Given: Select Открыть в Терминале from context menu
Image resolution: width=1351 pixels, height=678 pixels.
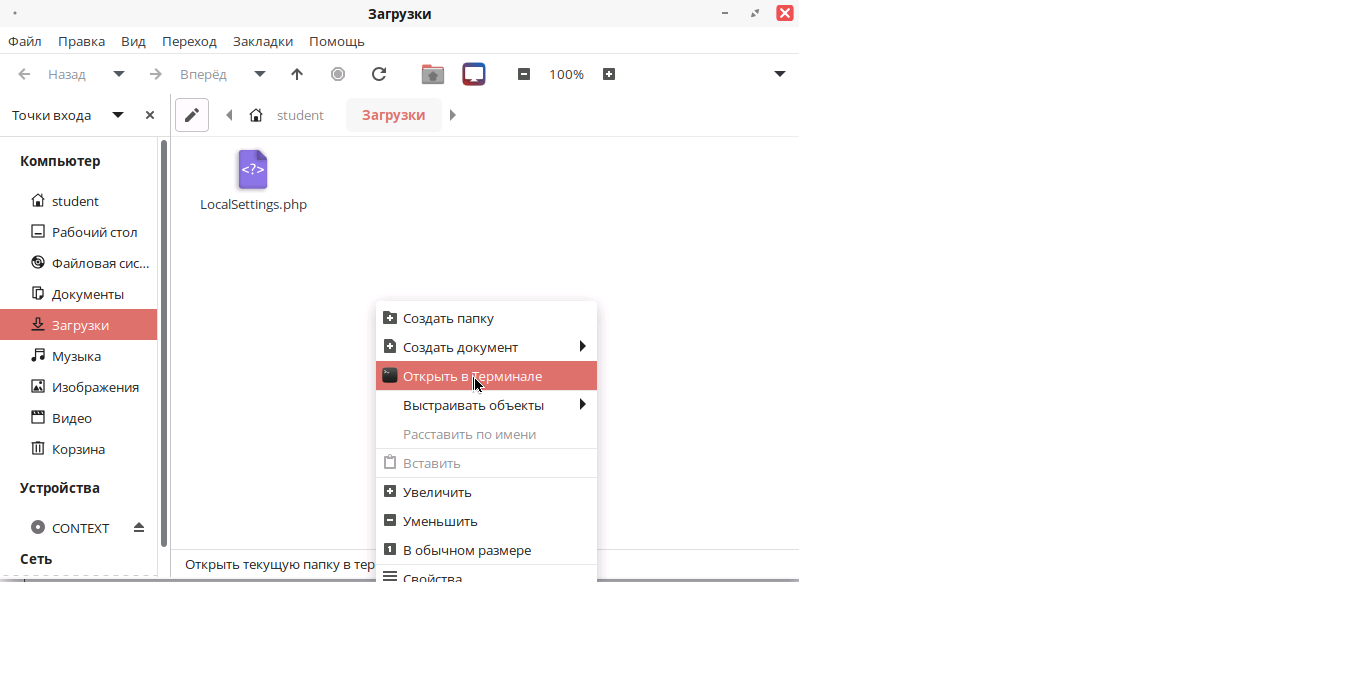Looking at the screenshot, I should click(x=472, y=376).
